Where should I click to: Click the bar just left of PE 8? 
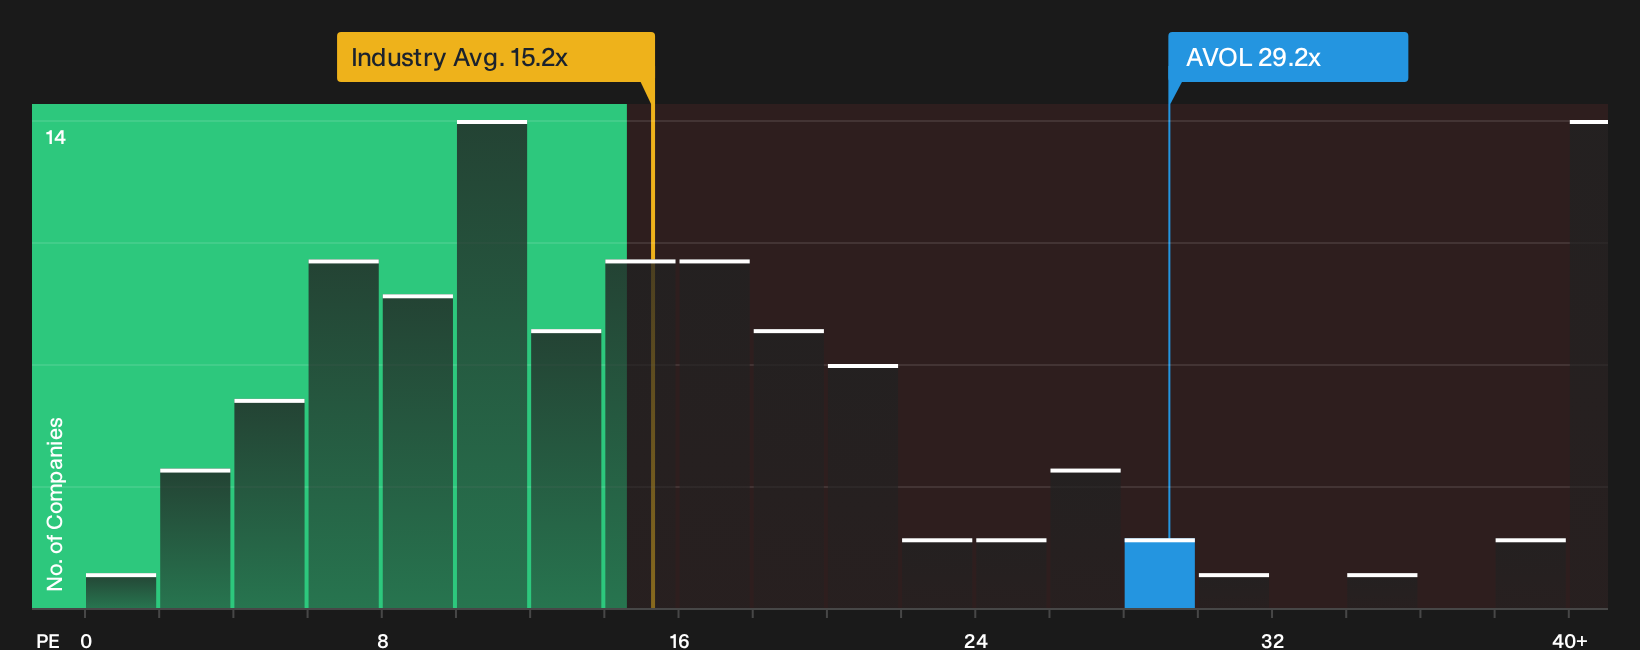click(x=344, y=434)
